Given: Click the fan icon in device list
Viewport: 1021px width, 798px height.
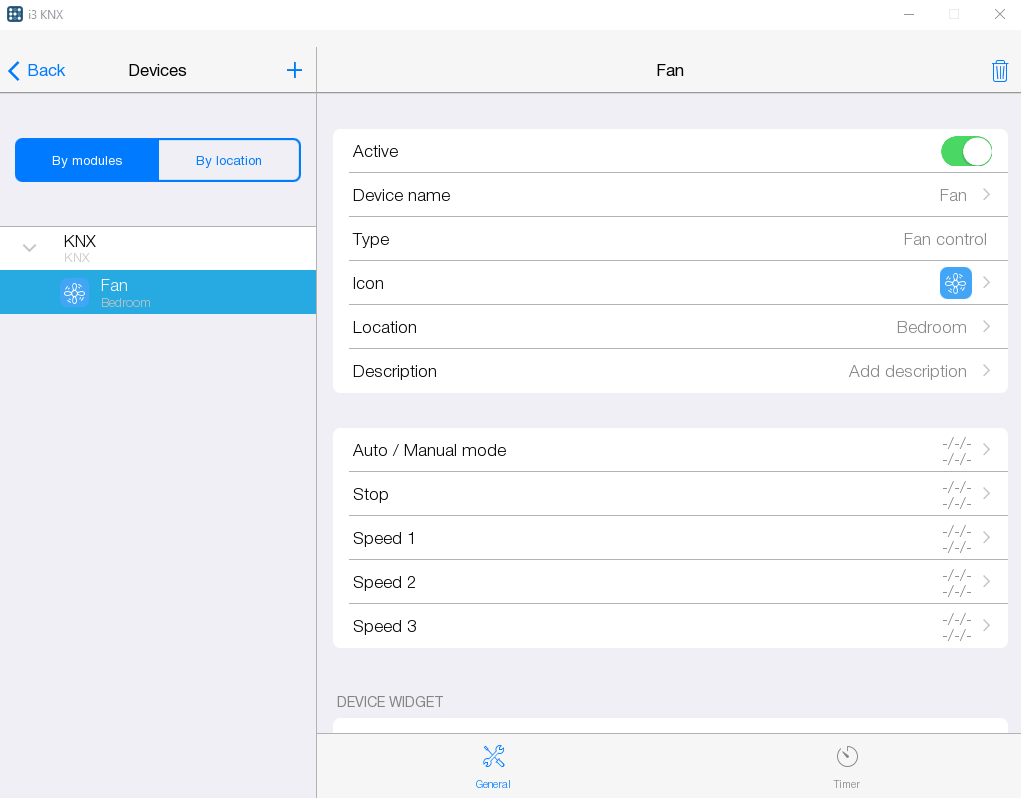Looking at the screenshot, I should point(74,293).
